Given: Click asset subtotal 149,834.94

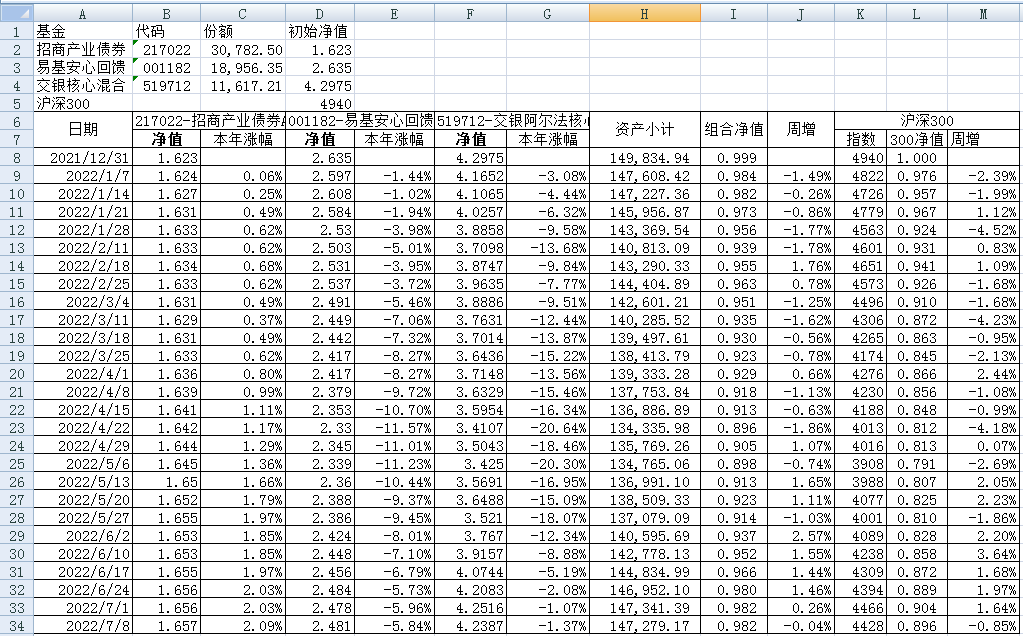Looking at the screenshot, I should coord(645,157).
